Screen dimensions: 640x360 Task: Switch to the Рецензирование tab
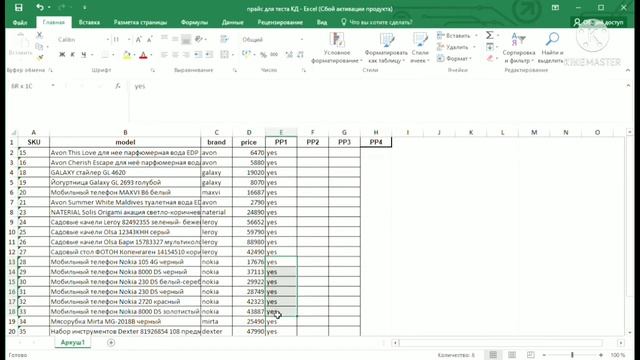(x=280, y=22)
